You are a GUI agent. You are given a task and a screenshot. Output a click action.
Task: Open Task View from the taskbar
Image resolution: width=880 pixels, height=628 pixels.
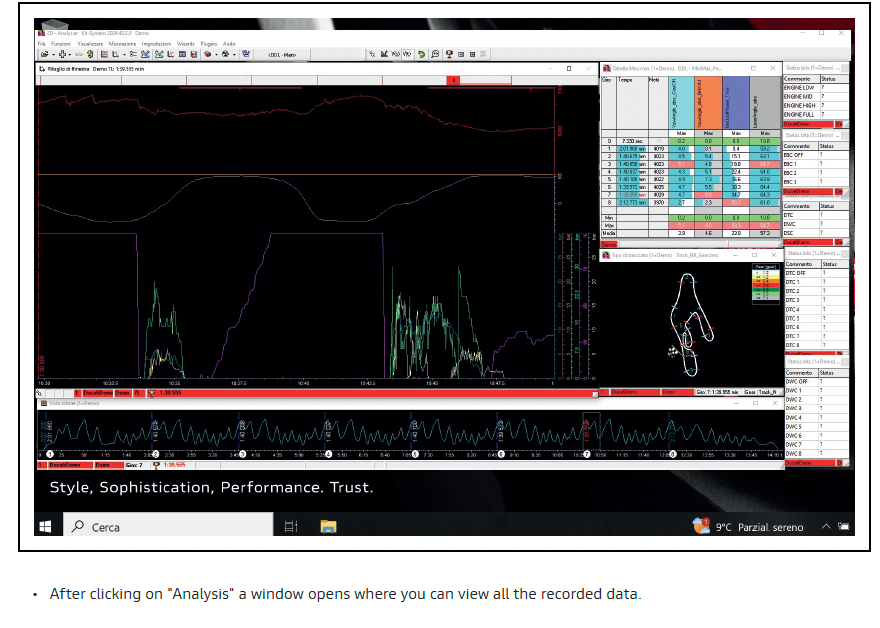291,526
